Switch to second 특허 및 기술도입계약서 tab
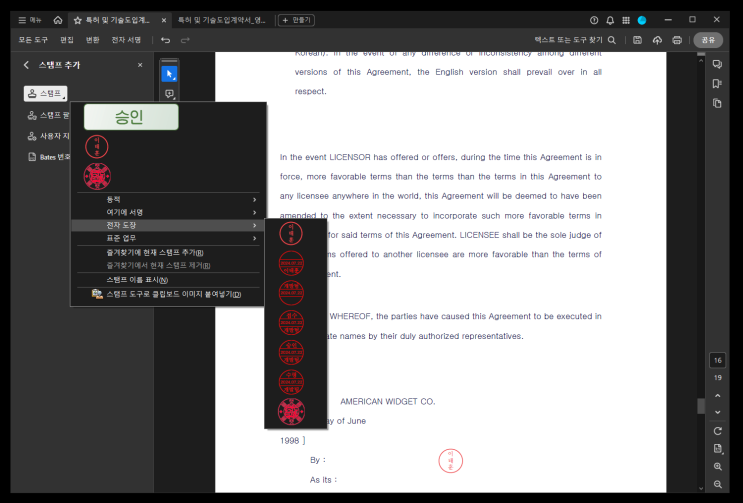The image size is (743, 503). [221, 20]
